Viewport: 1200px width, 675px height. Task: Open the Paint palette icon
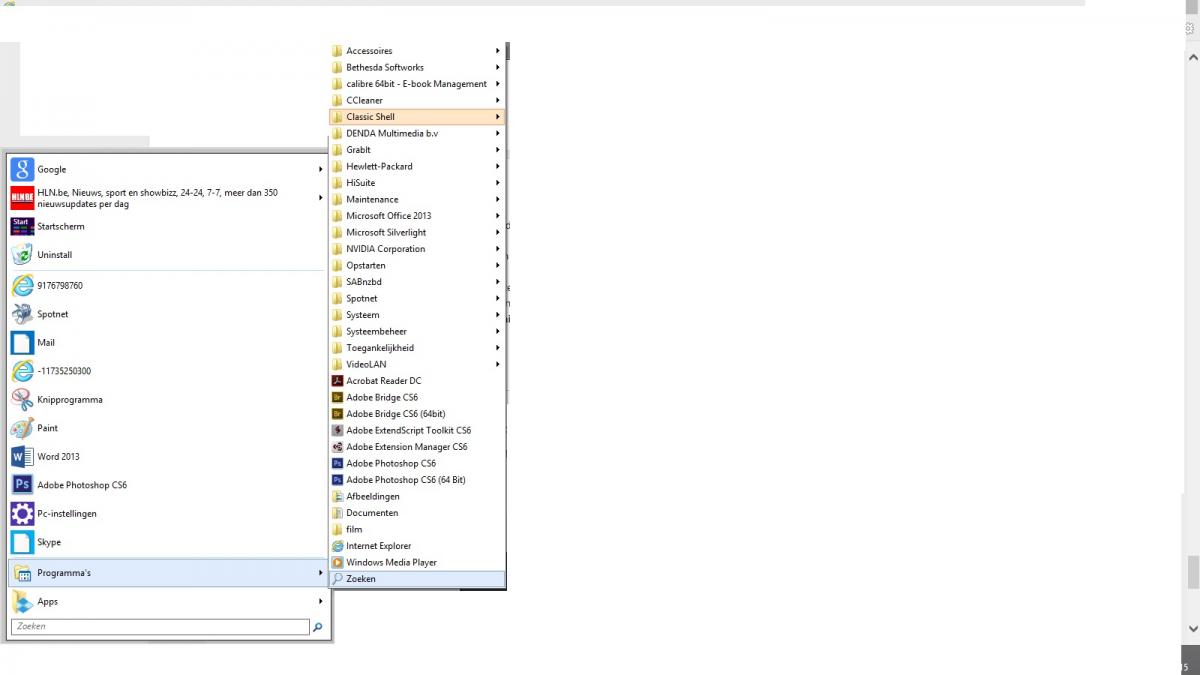click(22, 428)
